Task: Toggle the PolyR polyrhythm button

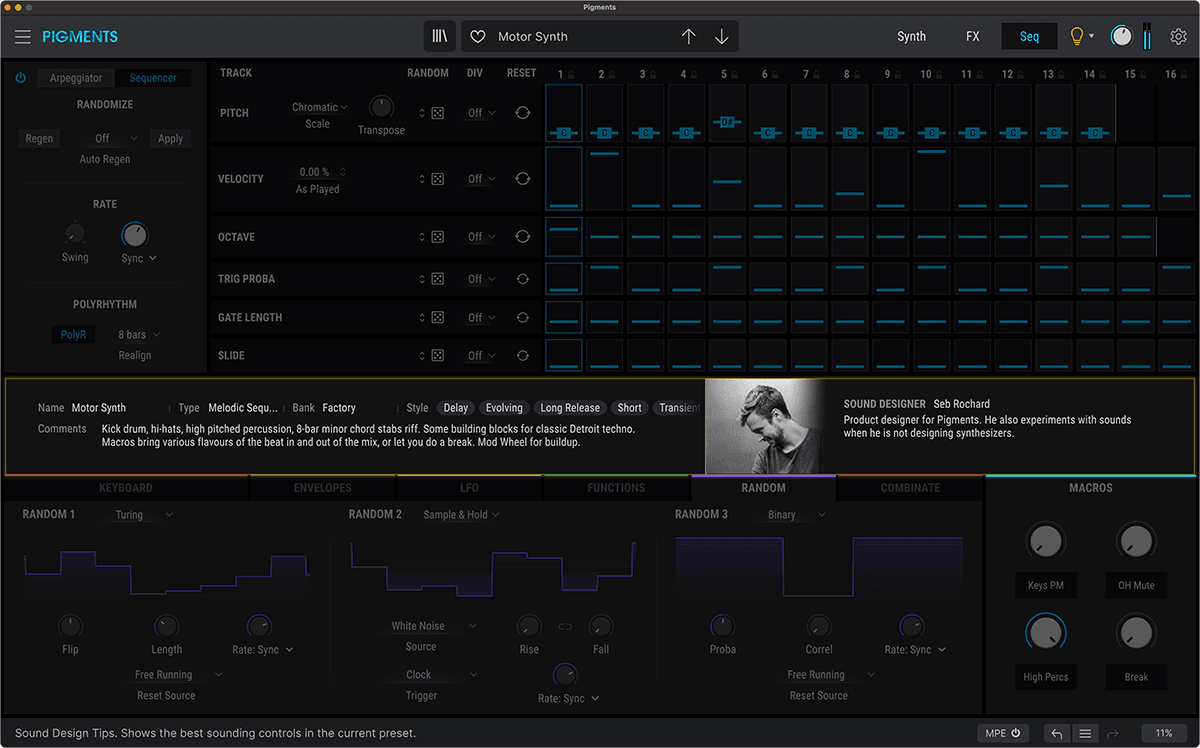Action: click(73, 335)
